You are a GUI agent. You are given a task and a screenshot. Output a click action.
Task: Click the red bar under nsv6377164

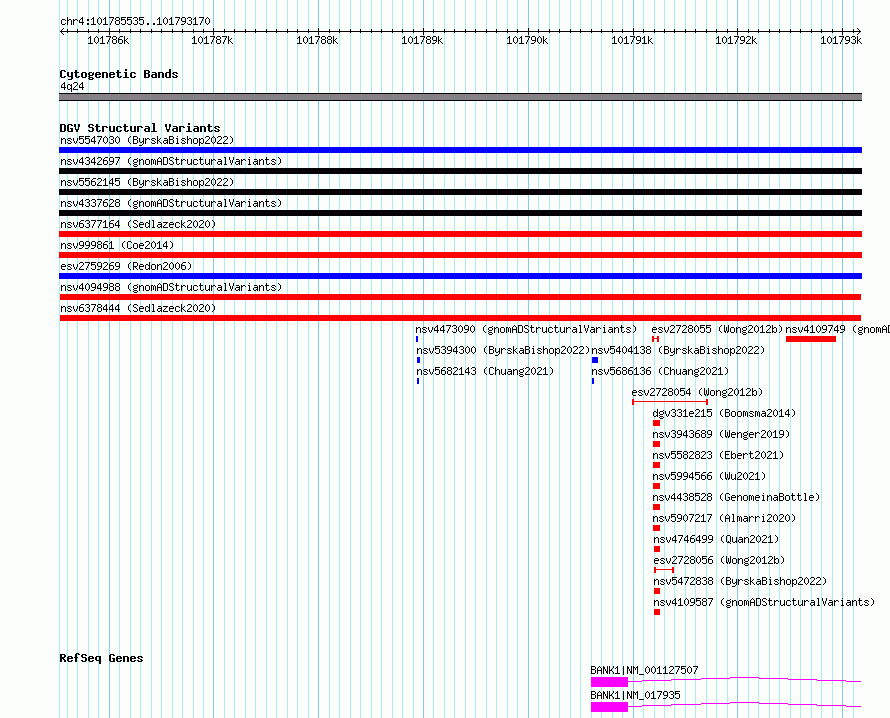460,234
